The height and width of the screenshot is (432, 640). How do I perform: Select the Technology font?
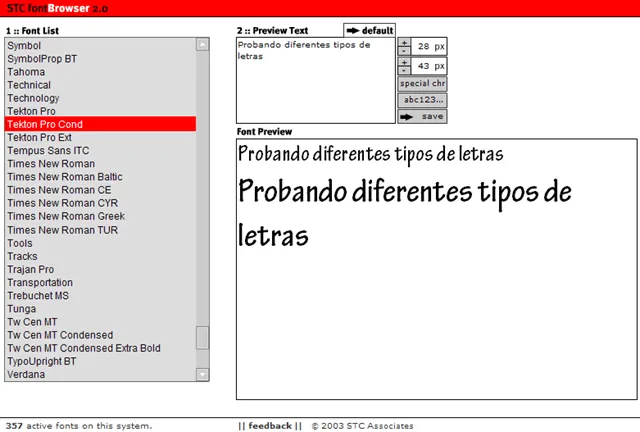click(x=100, y=98)
